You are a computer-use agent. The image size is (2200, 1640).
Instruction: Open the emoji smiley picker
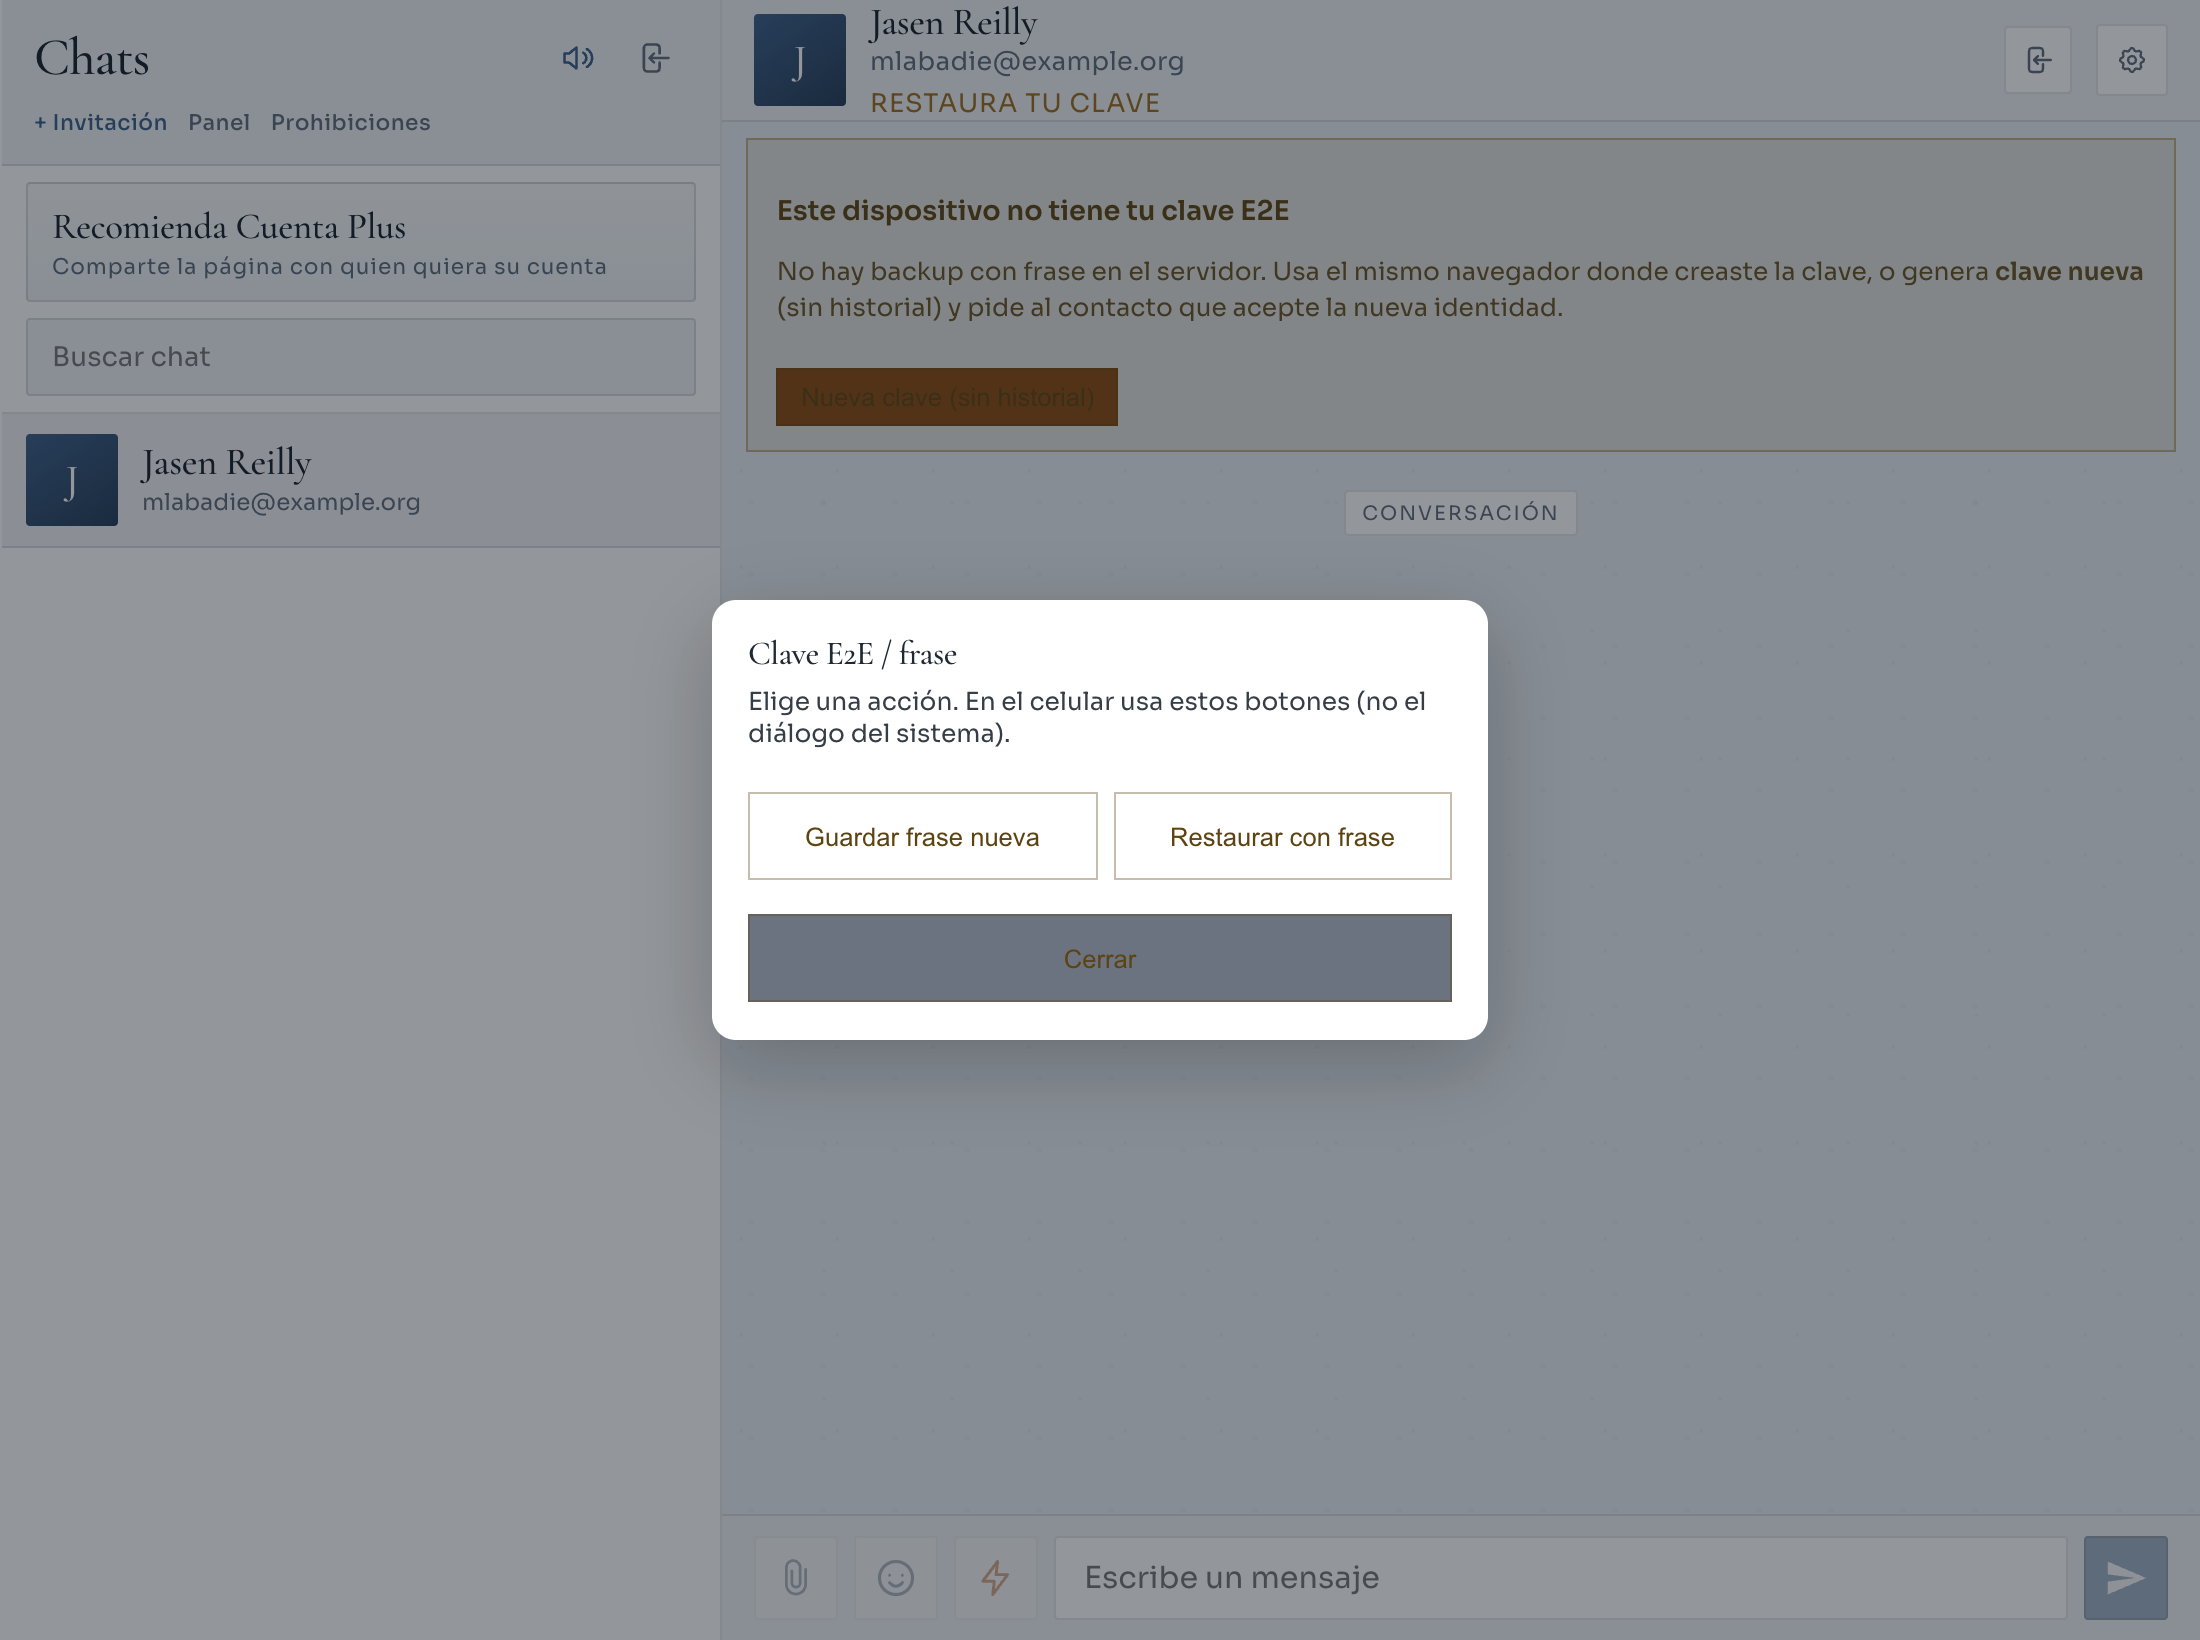(896, 1578)
